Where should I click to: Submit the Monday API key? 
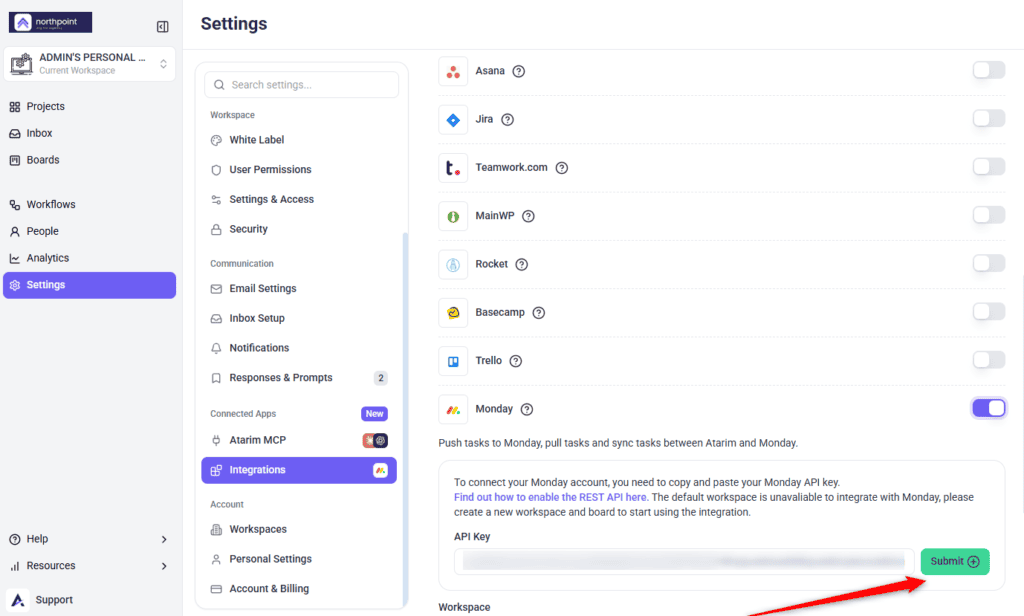tap(955, 562)
